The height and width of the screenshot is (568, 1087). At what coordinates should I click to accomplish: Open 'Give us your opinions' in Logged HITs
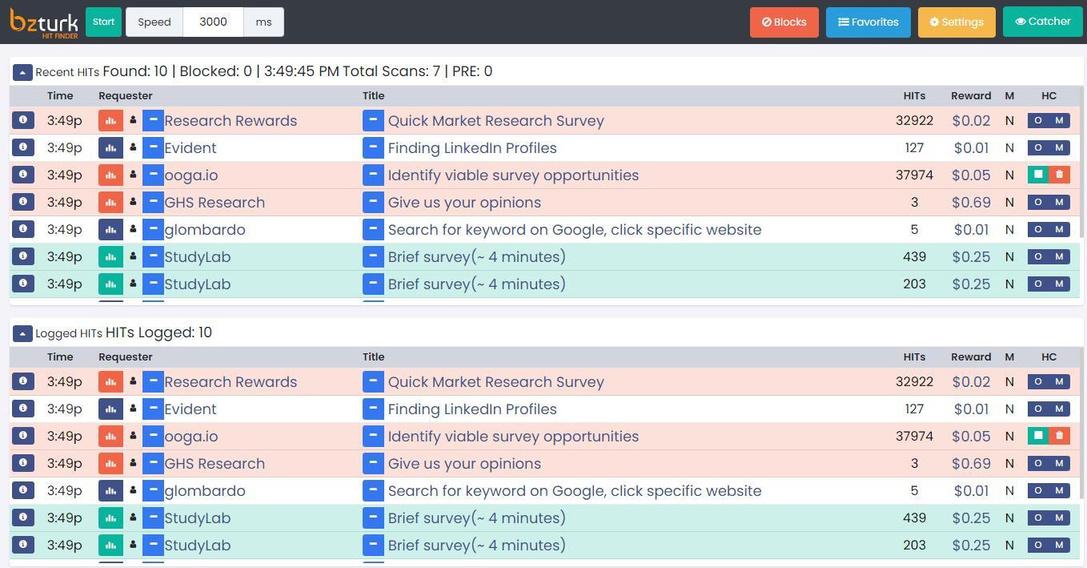(464, 464)
